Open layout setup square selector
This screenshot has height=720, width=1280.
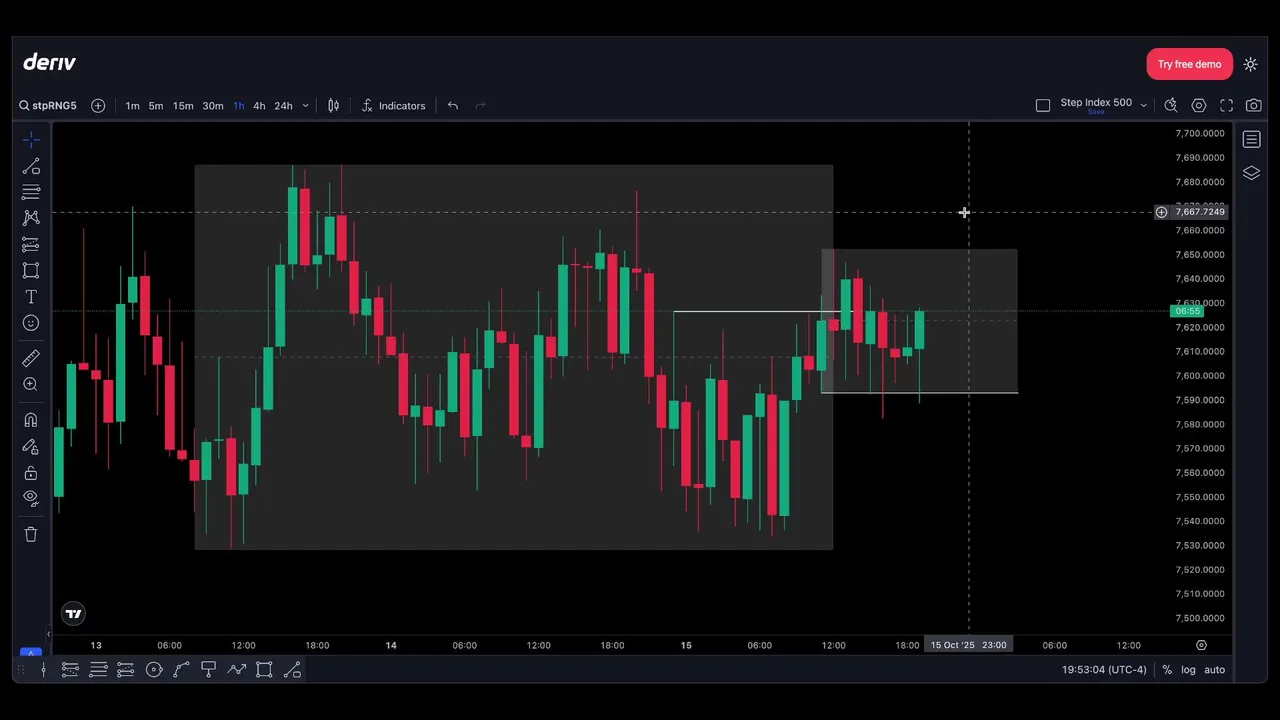pyautogui.click(x=1043, y=105)
